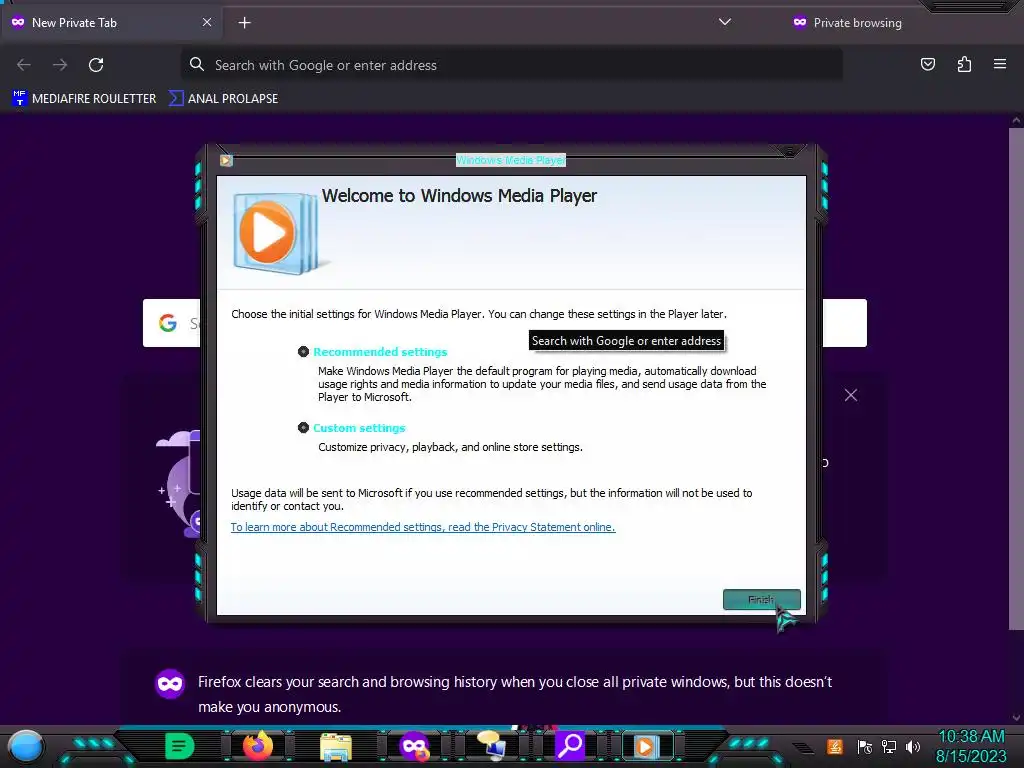Open a new tab with plus button
The width and height of the screenshot is (1024, 768).
pyautogui.click(x=244, y=23)
